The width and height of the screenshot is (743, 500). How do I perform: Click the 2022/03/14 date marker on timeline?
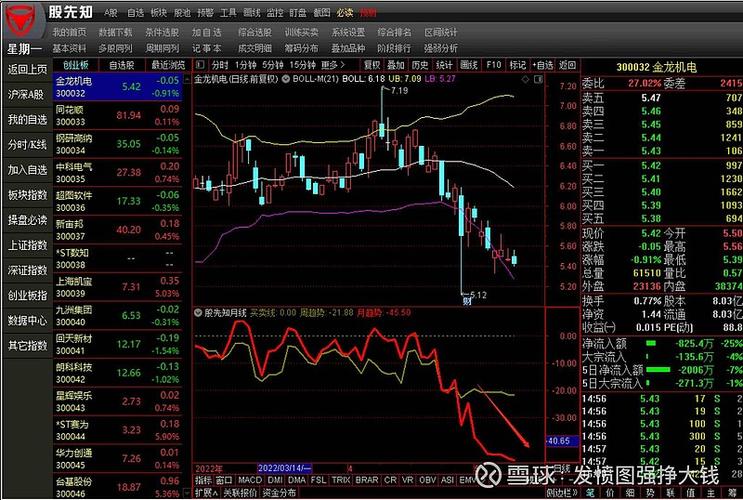tap(284, 468)
